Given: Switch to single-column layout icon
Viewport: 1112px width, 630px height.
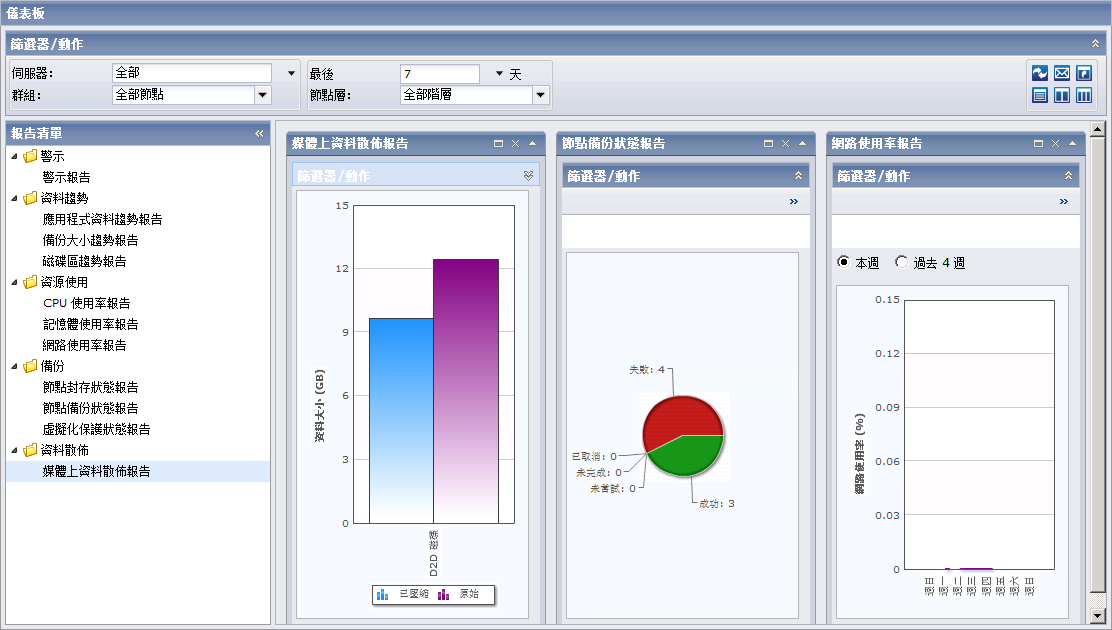Looking at the screenshot, I should tap(1040, 95).
